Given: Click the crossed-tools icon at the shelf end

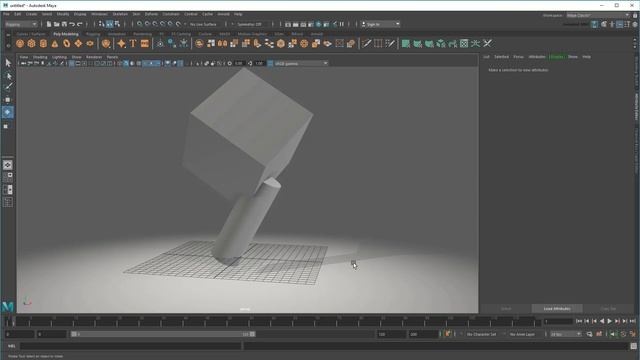Looking at the screenshot, I should click(x=487, y=44).
